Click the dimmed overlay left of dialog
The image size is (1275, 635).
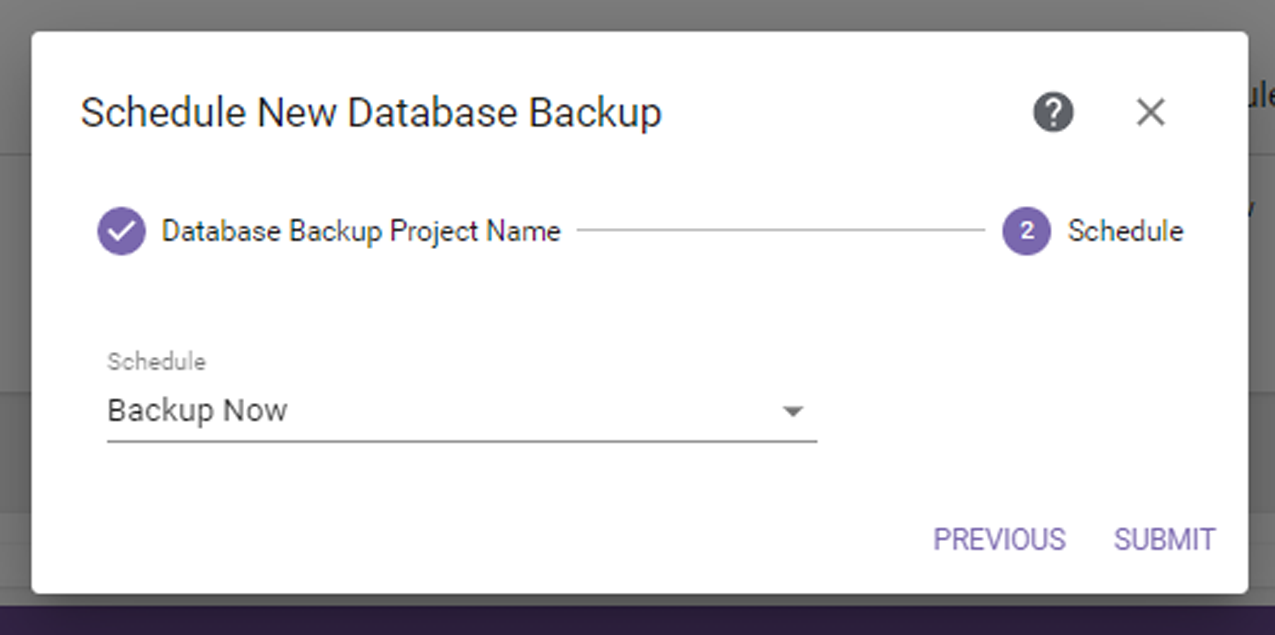click(x=15, y=300)
